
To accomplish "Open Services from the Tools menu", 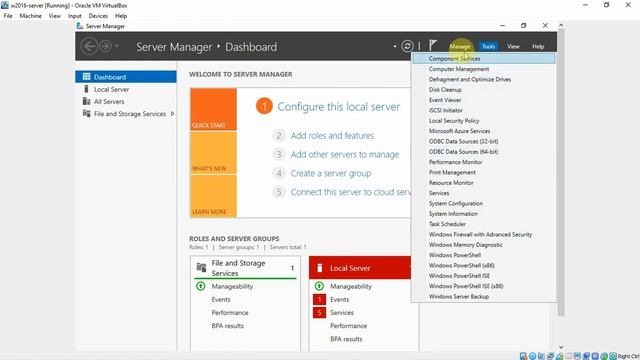I will 484,193.
